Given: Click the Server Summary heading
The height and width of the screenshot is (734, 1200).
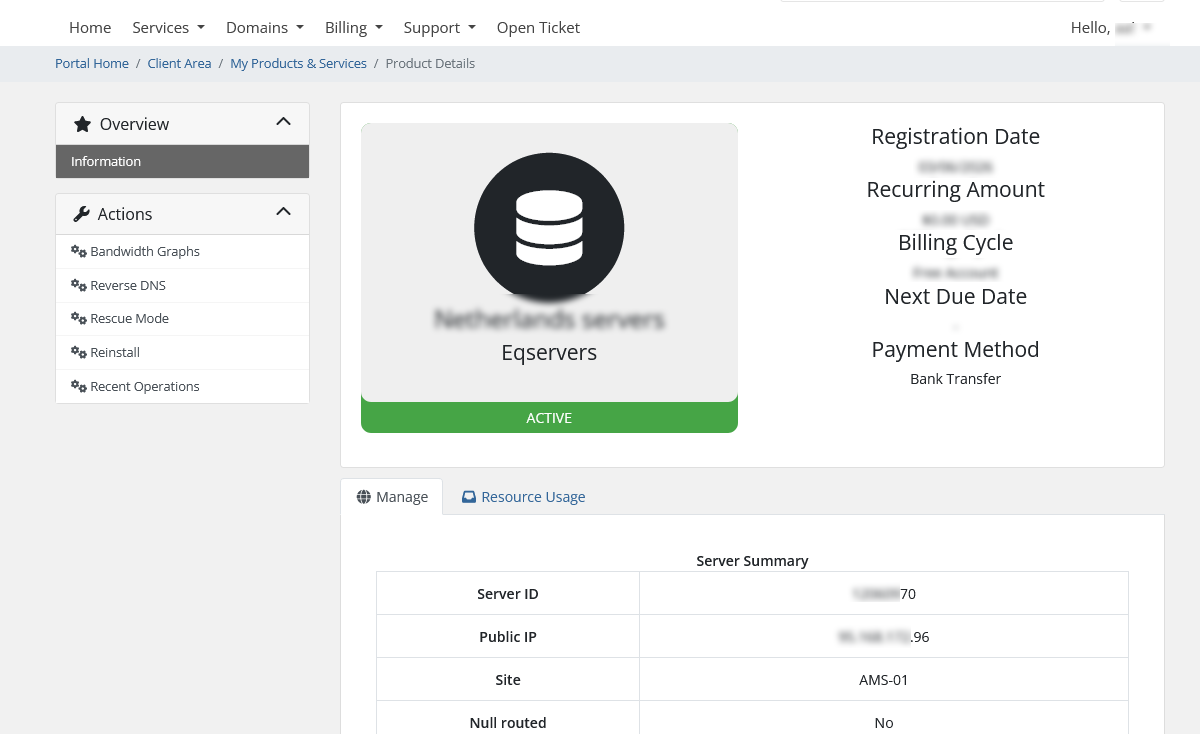Looking at the screenshot, I should [752, 560].
